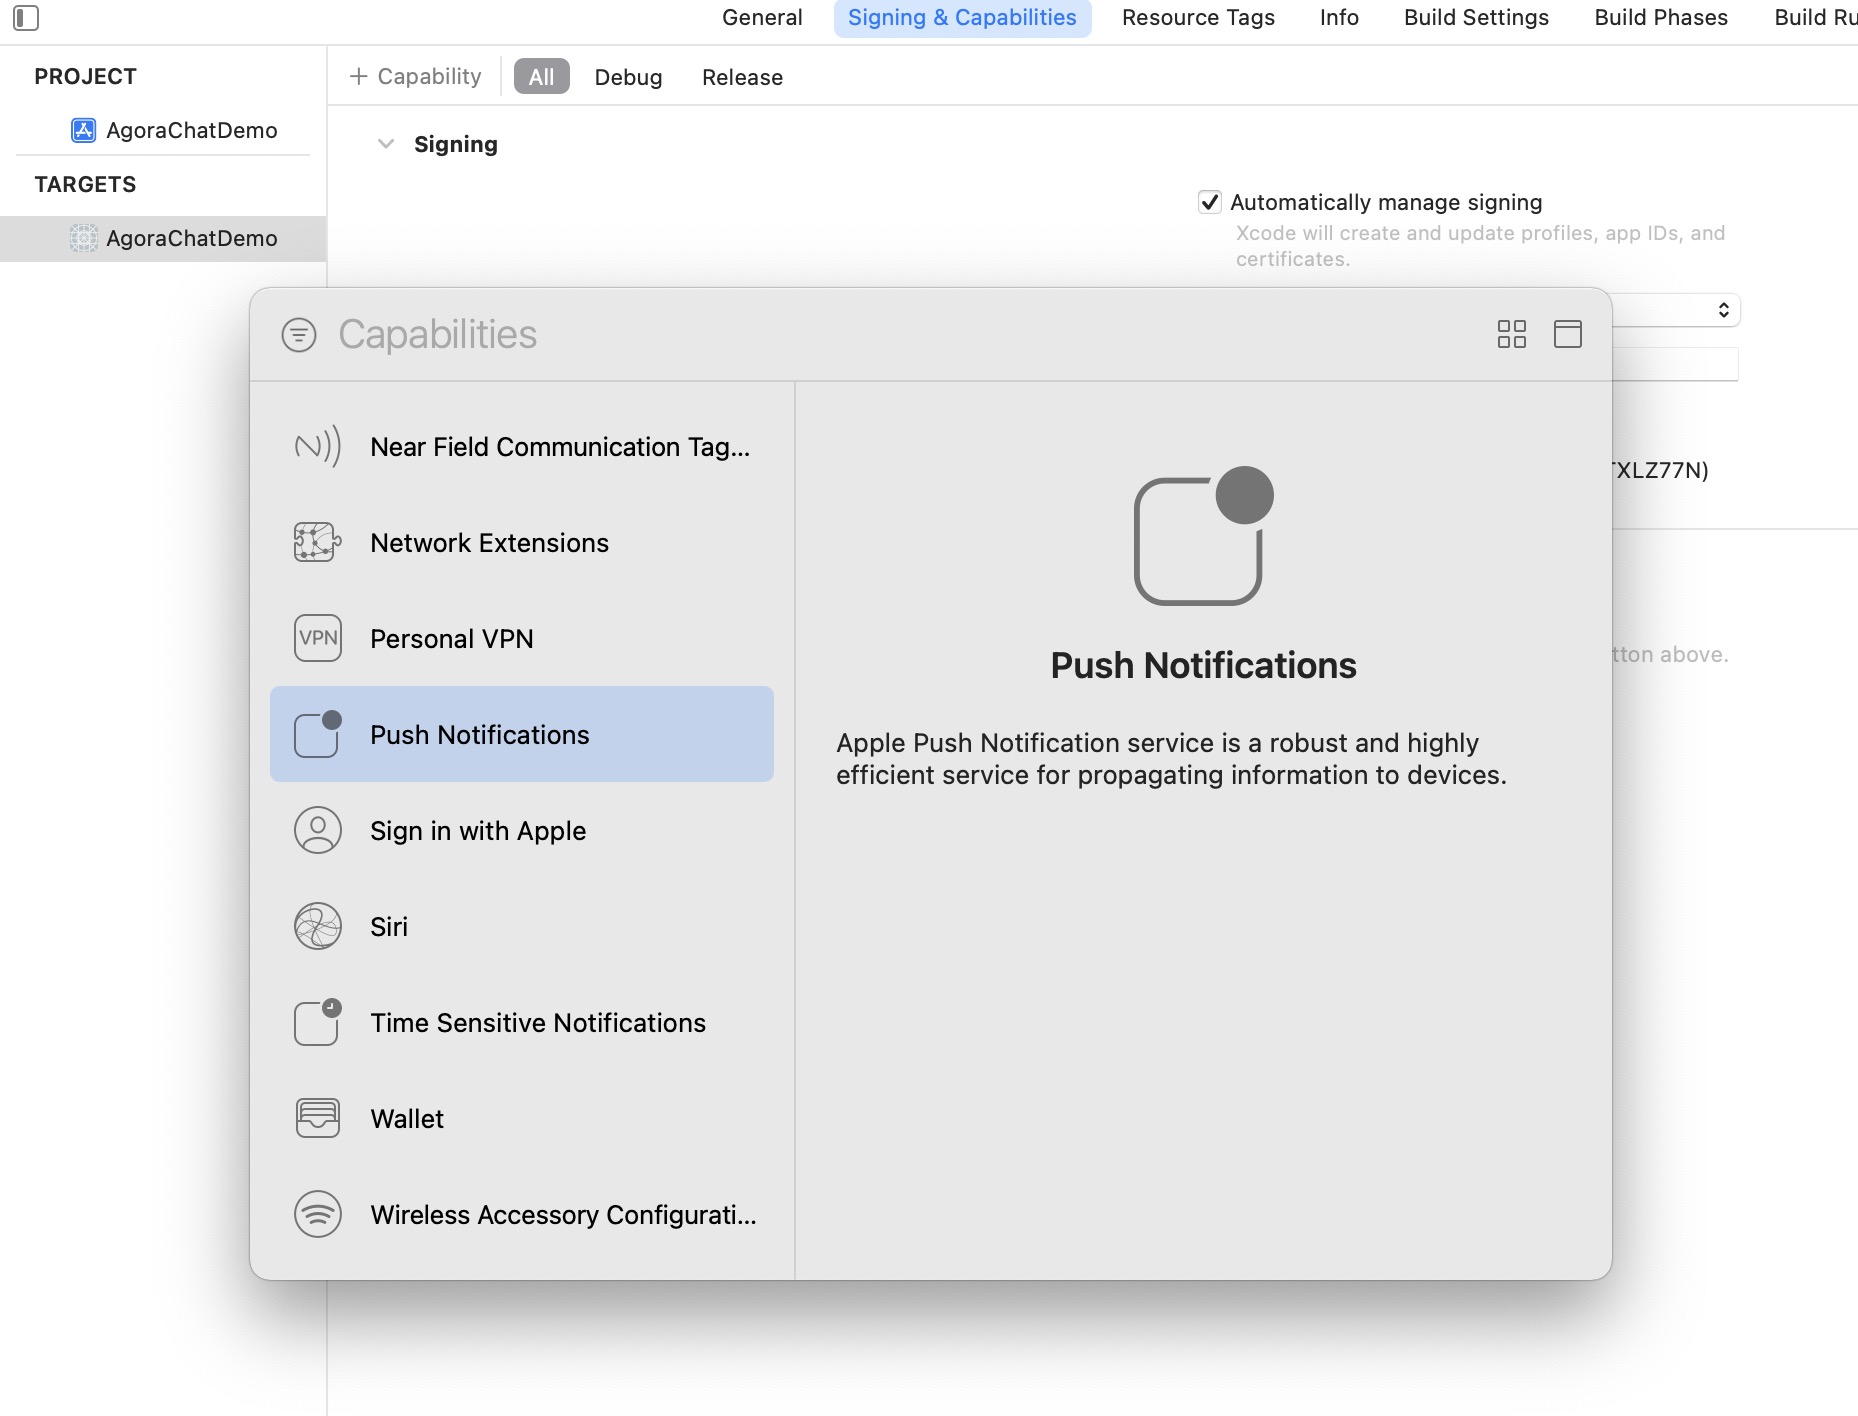1858x1416 pixels.
Task: Open the Build Settings tab
Action: point(1476,18)
